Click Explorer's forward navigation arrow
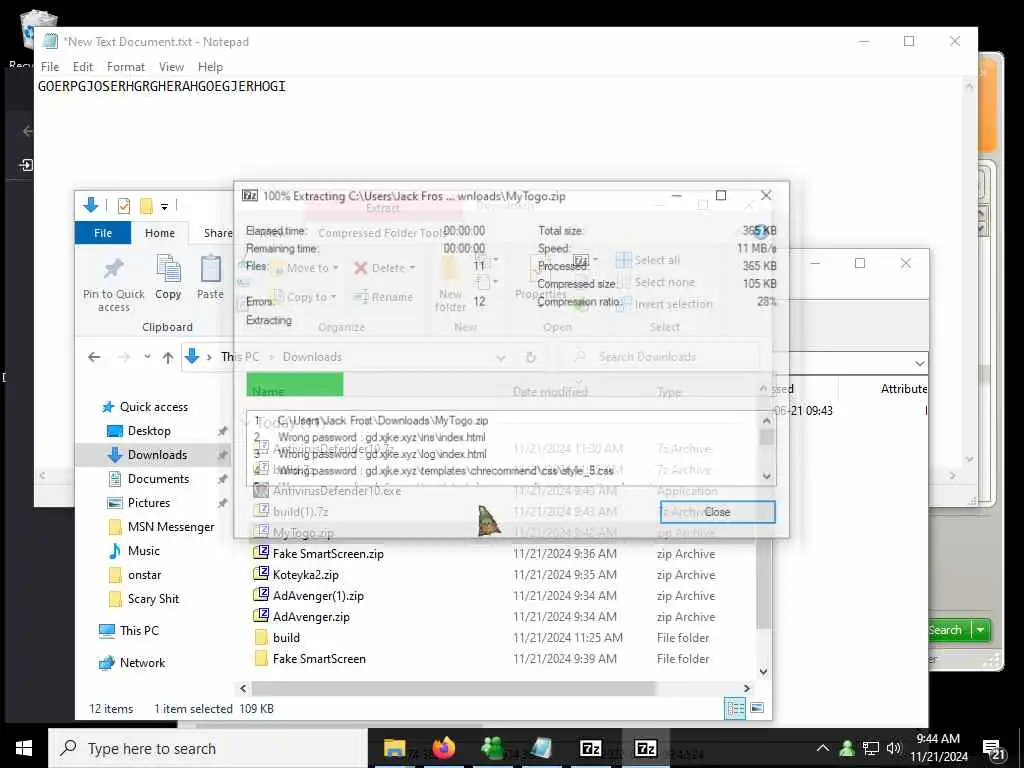The height and width of the screenshot is (768, 1024). point(124,357)
